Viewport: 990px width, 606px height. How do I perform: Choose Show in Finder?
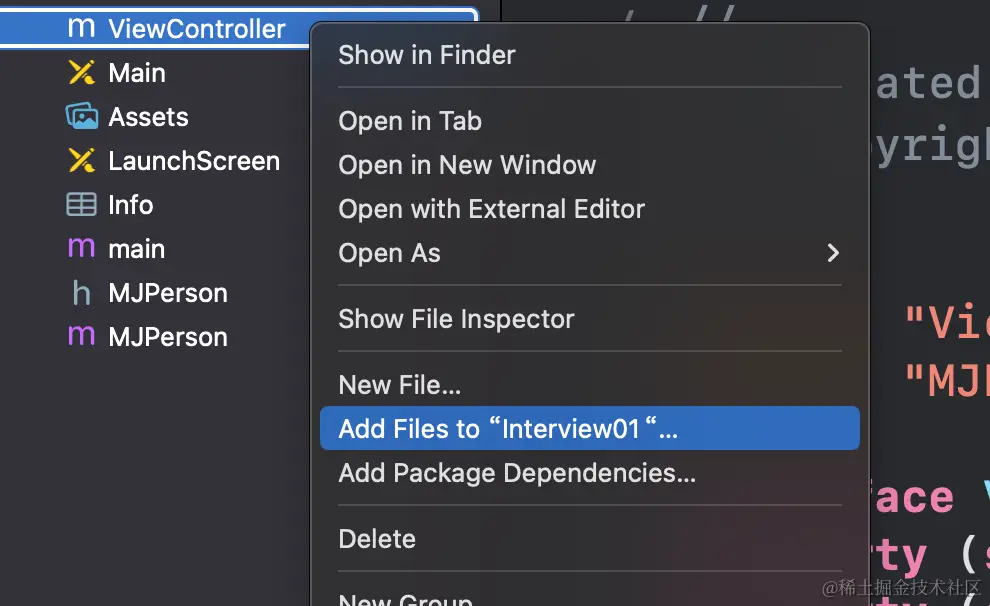pos(427,55)
